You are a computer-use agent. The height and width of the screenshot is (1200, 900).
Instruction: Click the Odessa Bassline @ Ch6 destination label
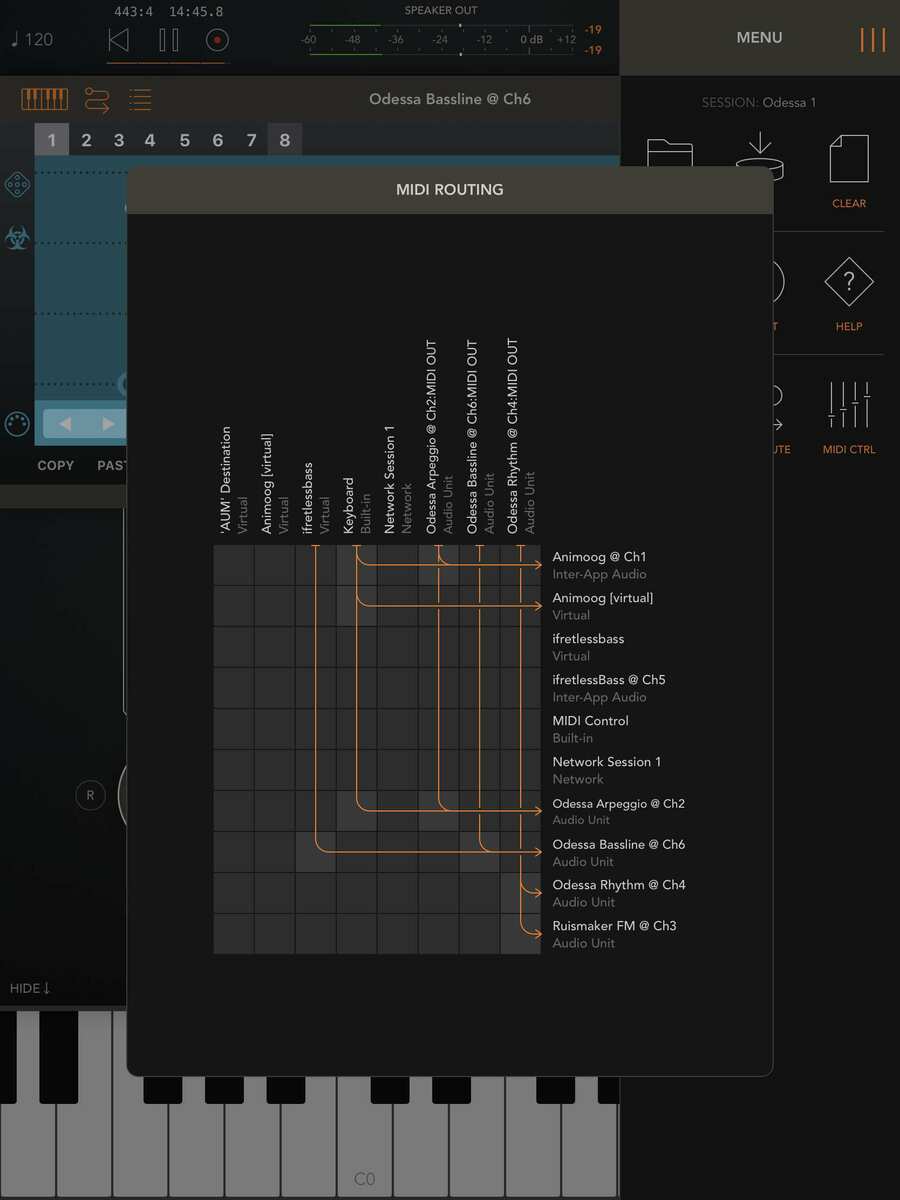pyautogui.click(x=618, y=852)
